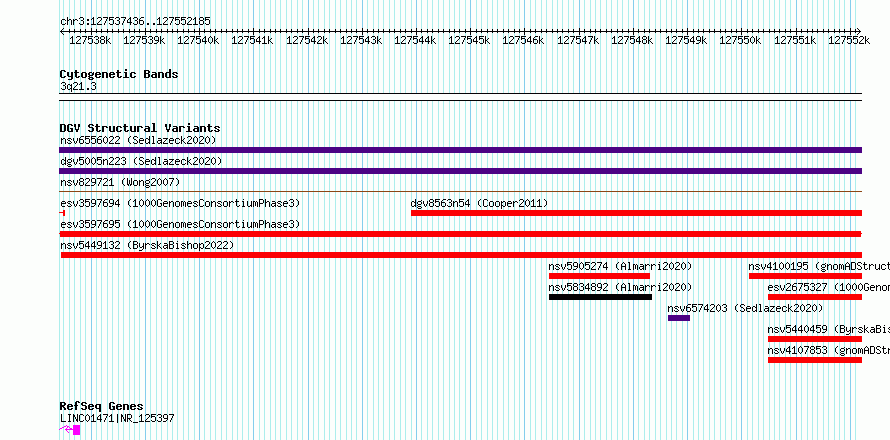Image resolution: width=890 pixels, height=440 pixels.
Task: Click nsv5449132 (ByrskaBishop2022) label
Action: pos(147,245)
